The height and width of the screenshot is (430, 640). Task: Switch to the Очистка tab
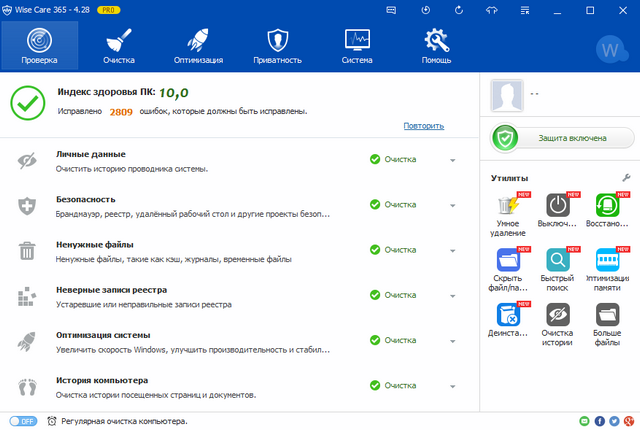(x=118, y=45)
